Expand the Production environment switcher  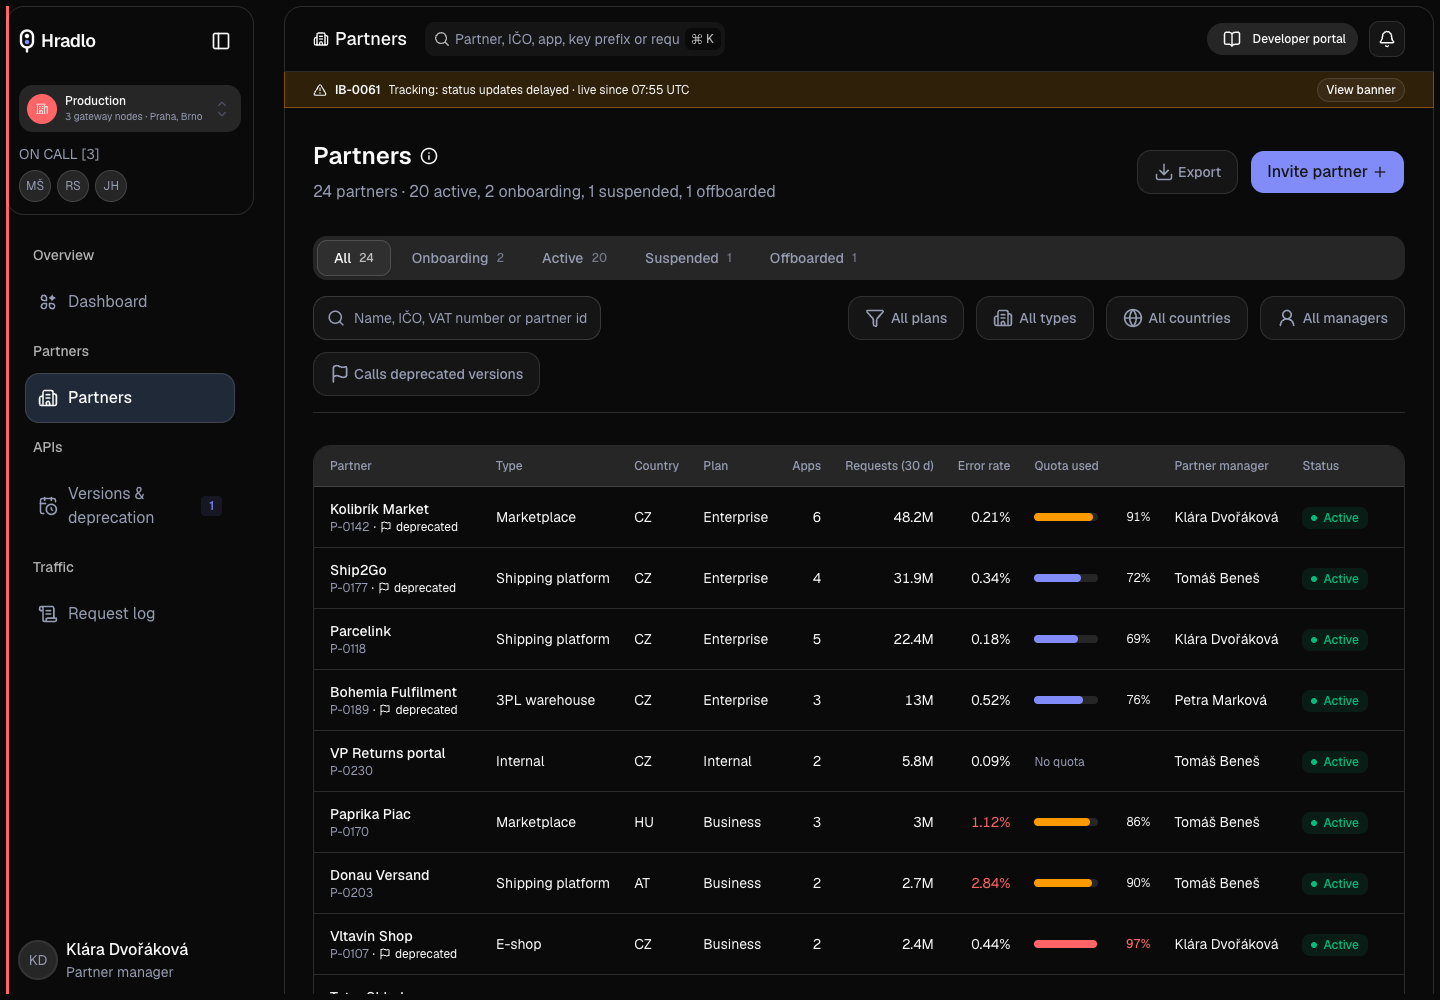(130, 108)
